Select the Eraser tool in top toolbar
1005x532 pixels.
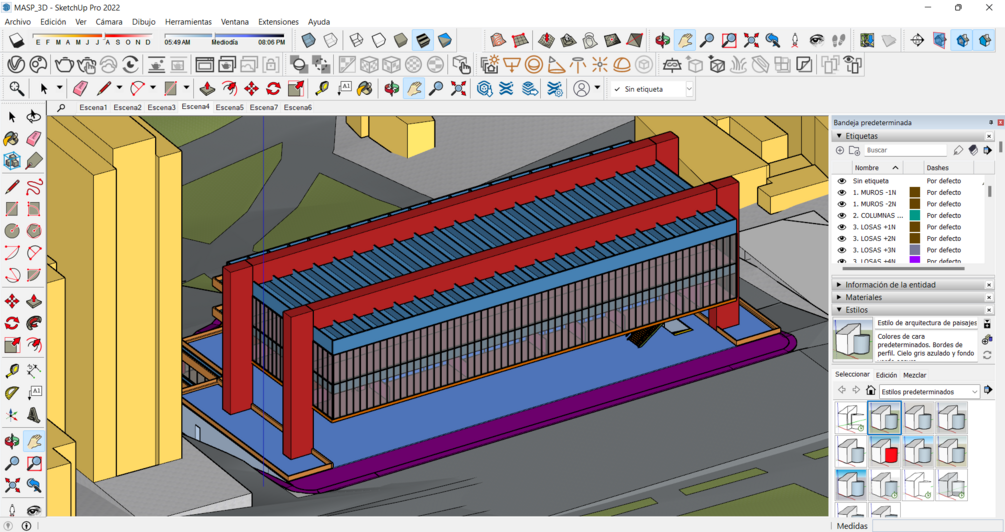click(x=81, y=88)
